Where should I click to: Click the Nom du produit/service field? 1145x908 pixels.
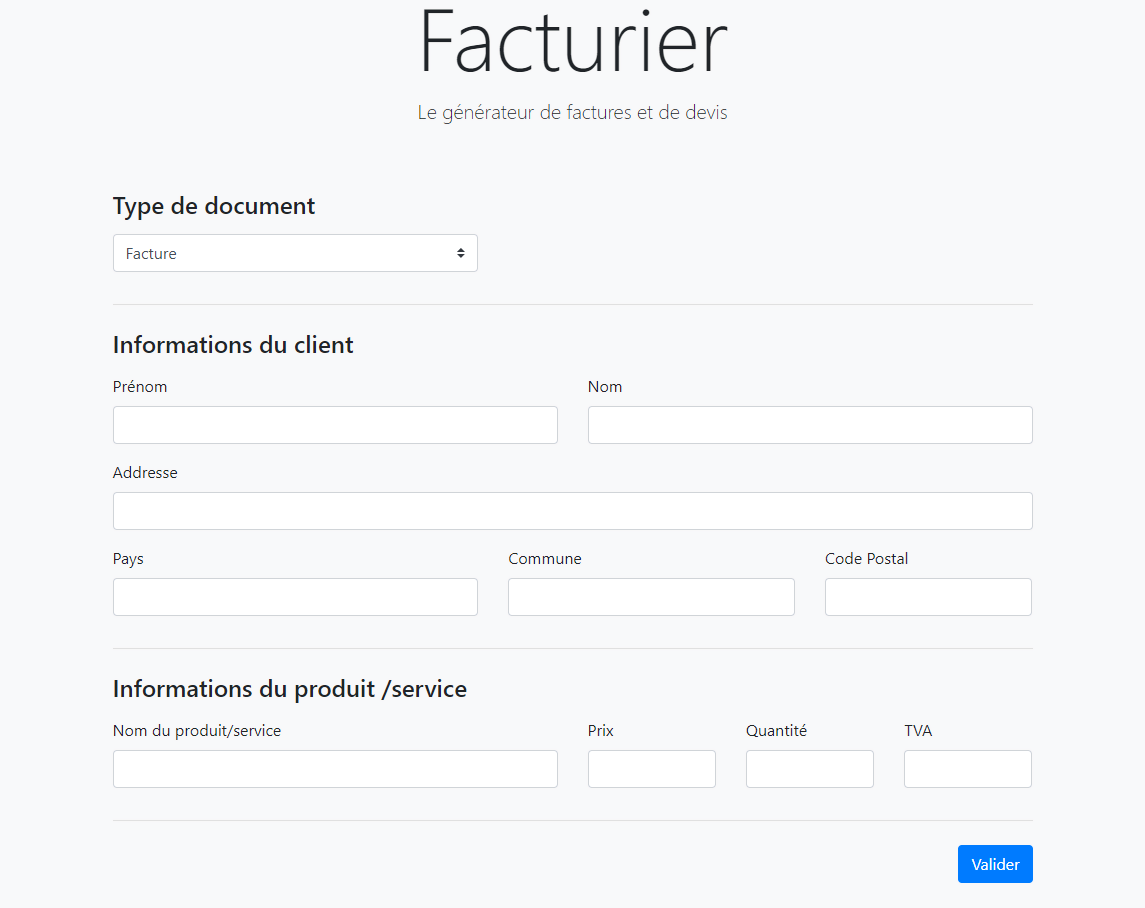point(335,769)
